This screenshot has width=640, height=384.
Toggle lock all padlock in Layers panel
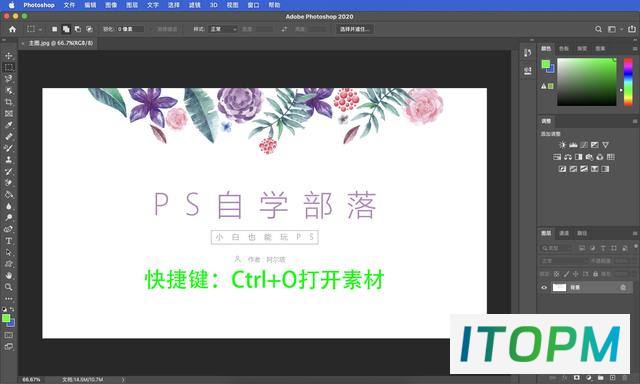coord(595,274)
